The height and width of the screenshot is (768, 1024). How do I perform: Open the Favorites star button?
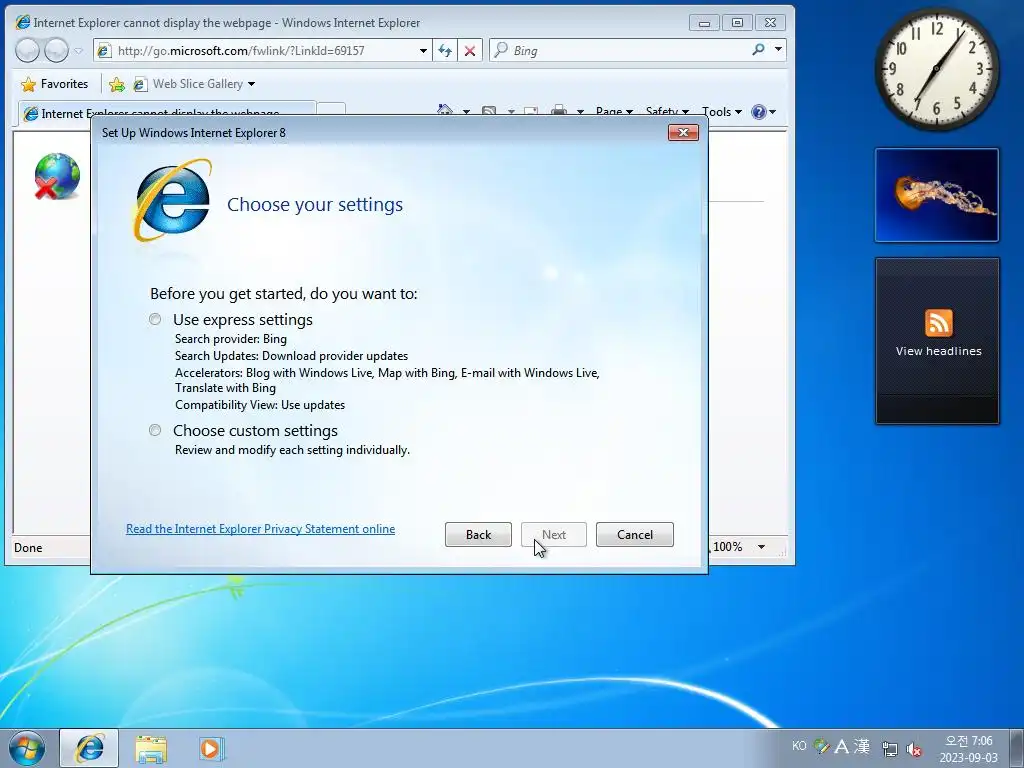point(55,84)
